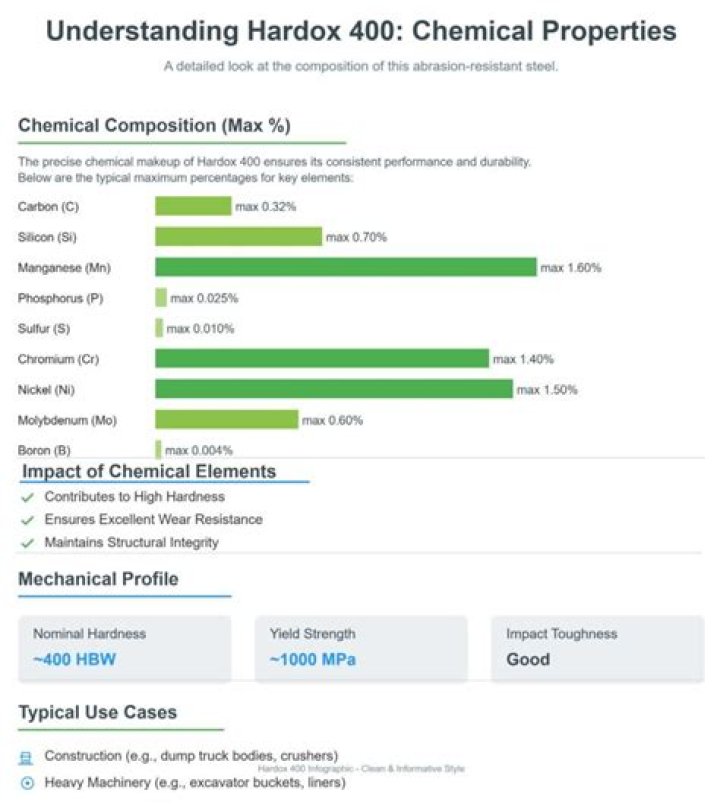Click the Mechanical Profile heading
The height and width of the screenshot is (805, 720).
point(99,579)
